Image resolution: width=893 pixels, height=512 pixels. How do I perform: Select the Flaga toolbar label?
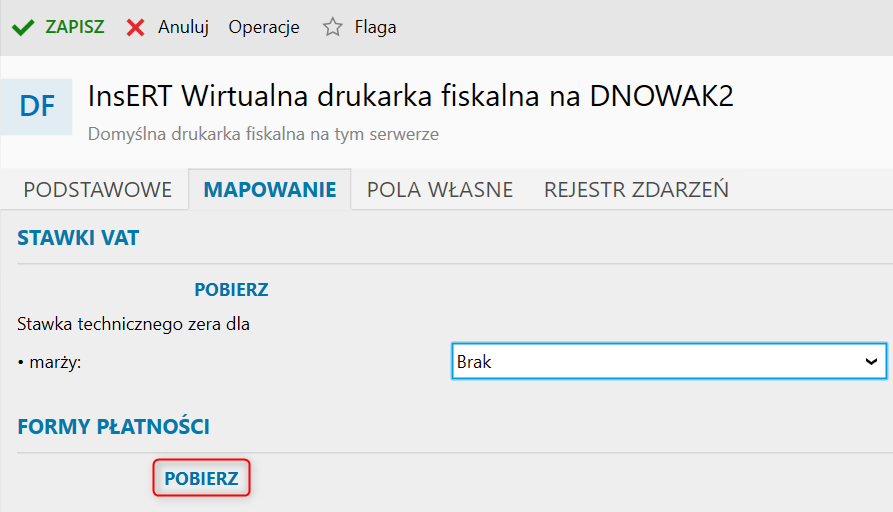click(375, 27)
